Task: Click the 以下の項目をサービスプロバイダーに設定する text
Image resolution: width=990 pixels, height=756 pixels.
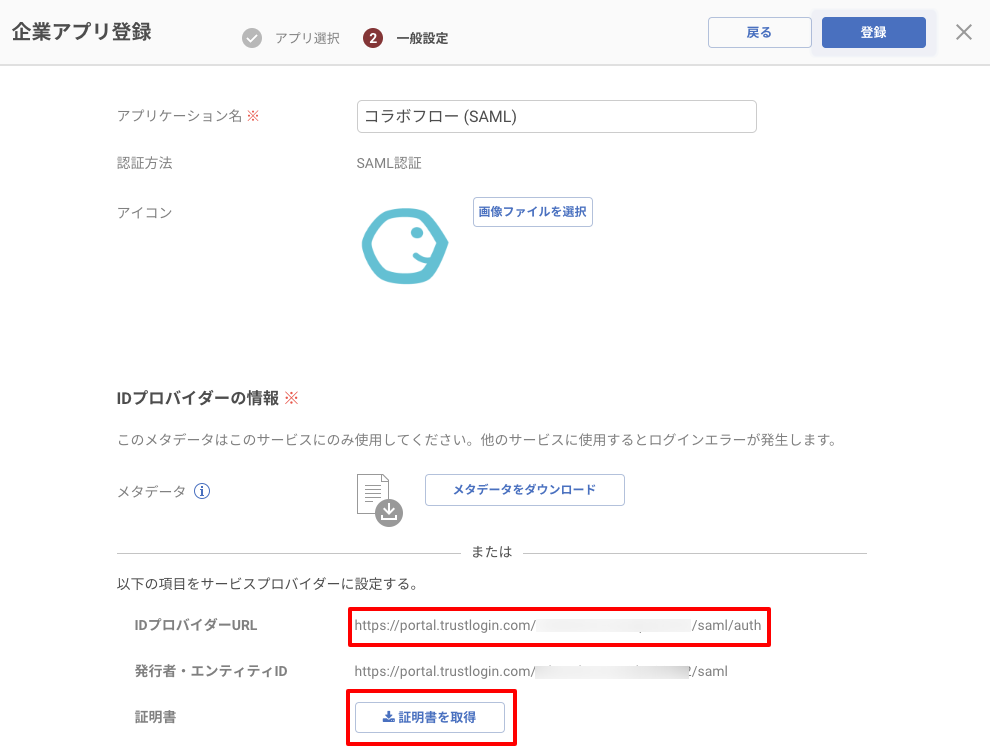Action: [x=268, y=584]
